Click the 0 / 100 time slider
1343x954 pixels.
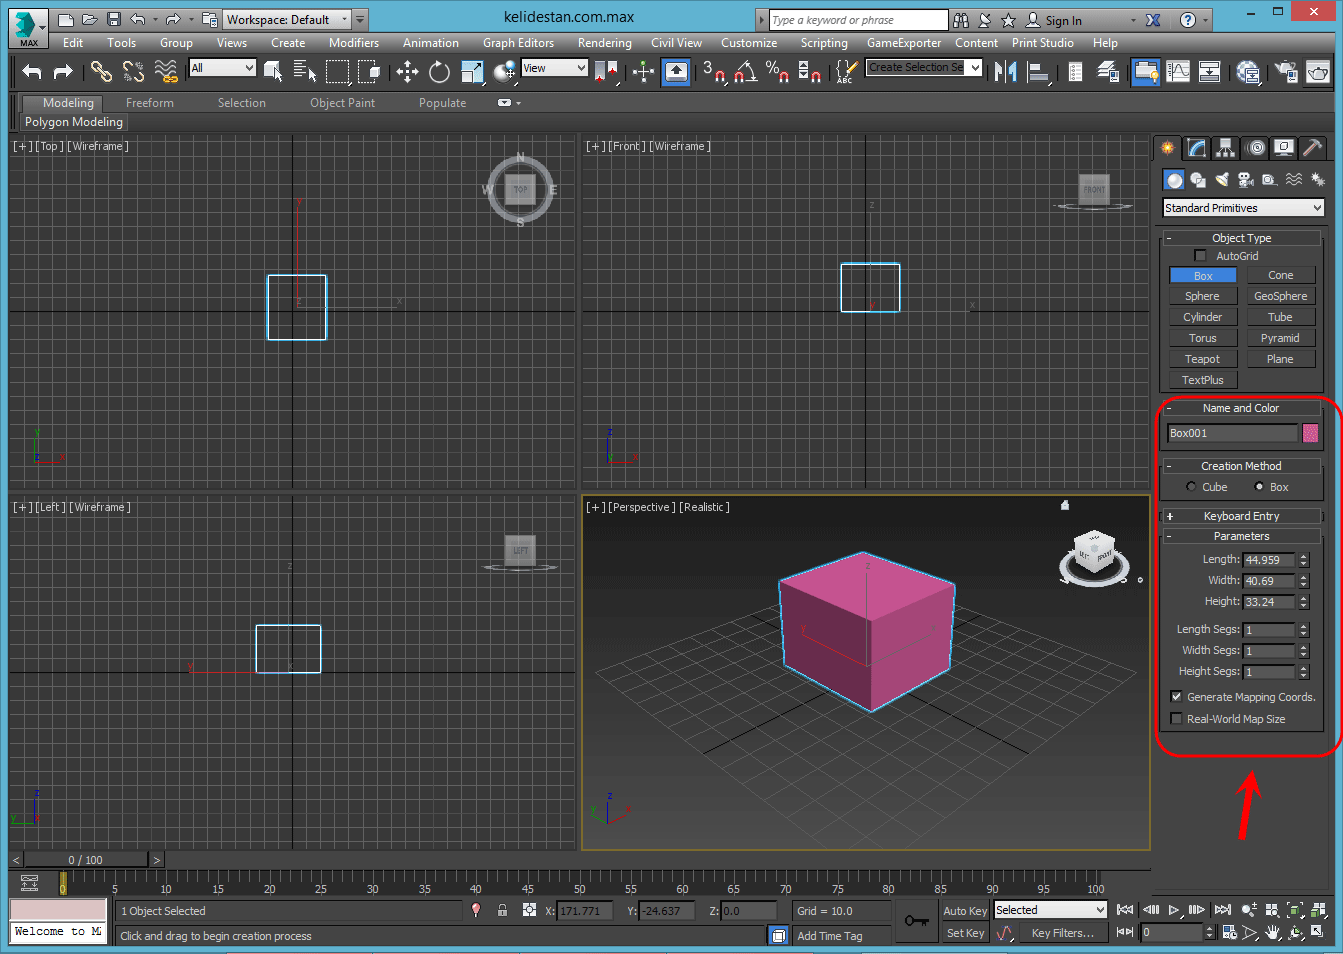coord(86,859)
